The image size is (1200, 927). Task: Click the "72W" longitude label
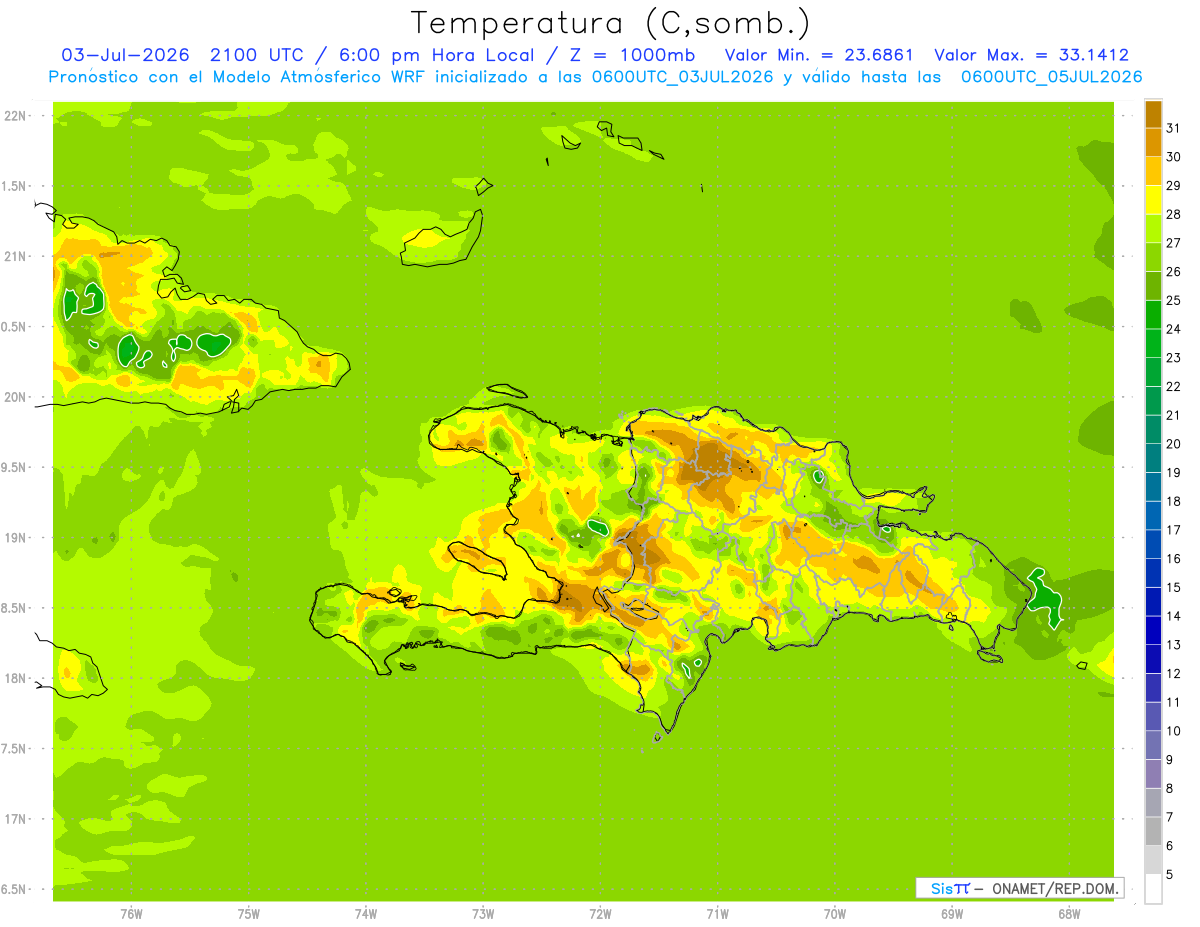point(600,914)
